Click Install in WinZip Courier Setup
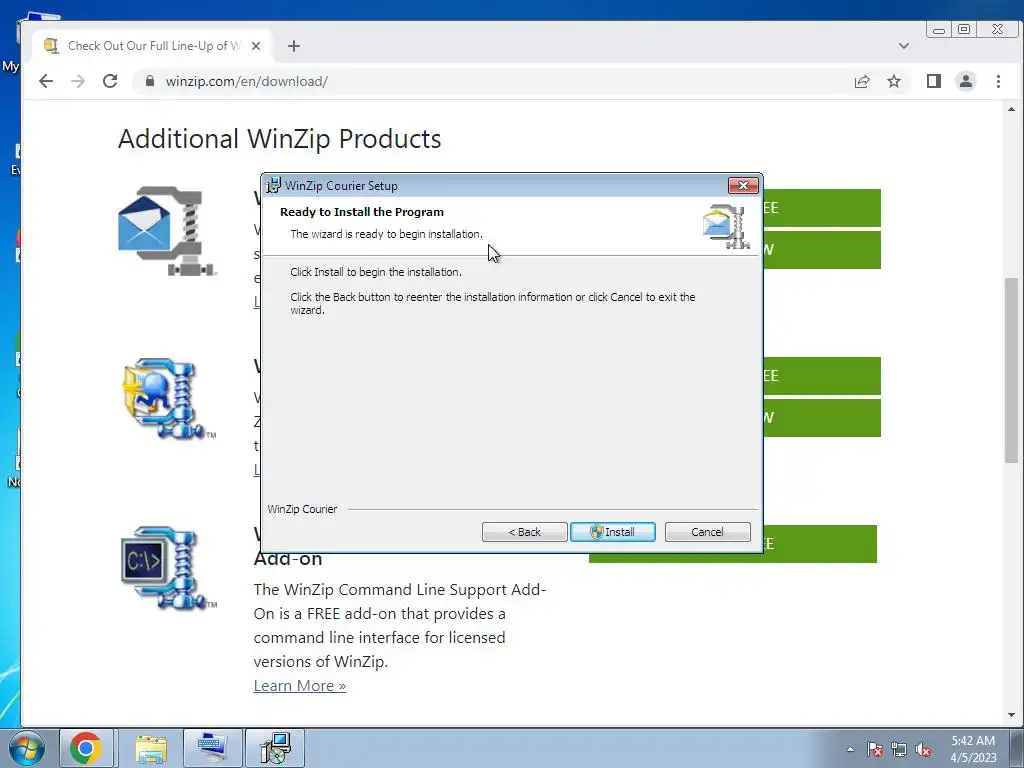1024x768 pixels. tap(613, 532)
